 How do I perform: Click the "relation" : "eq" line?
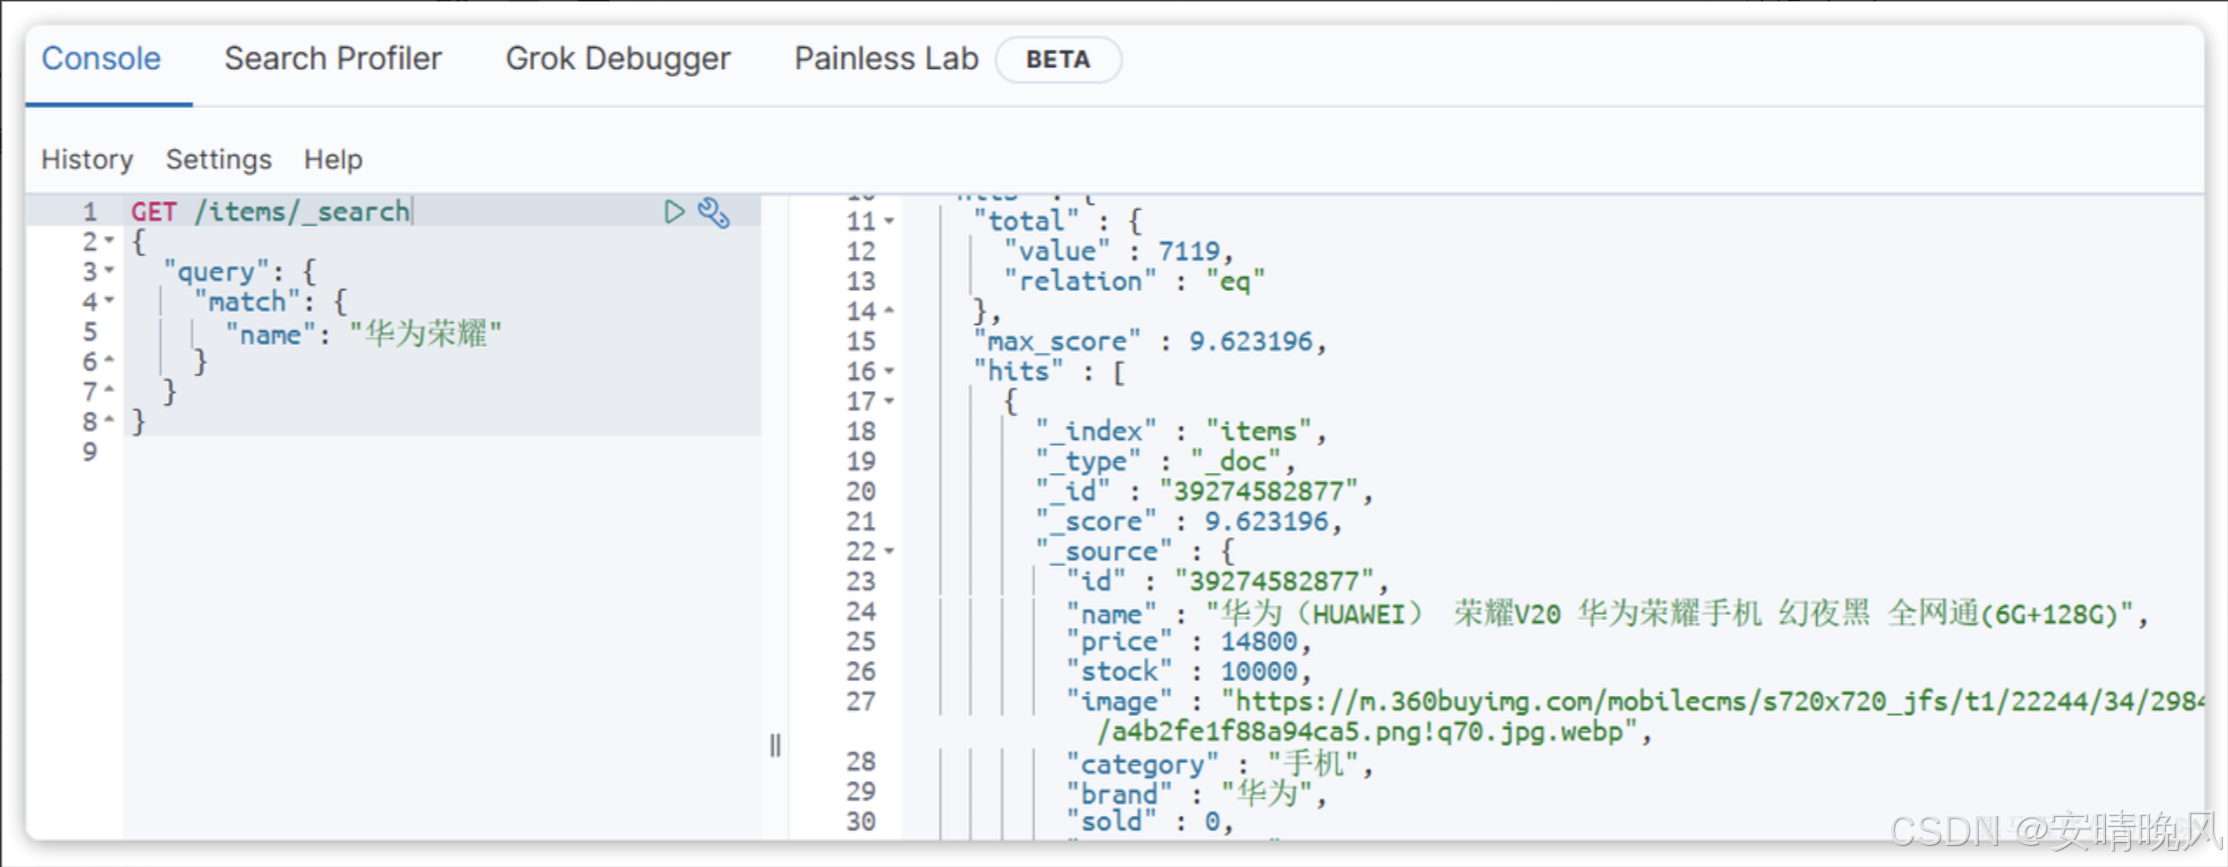tap(1134, 282)
